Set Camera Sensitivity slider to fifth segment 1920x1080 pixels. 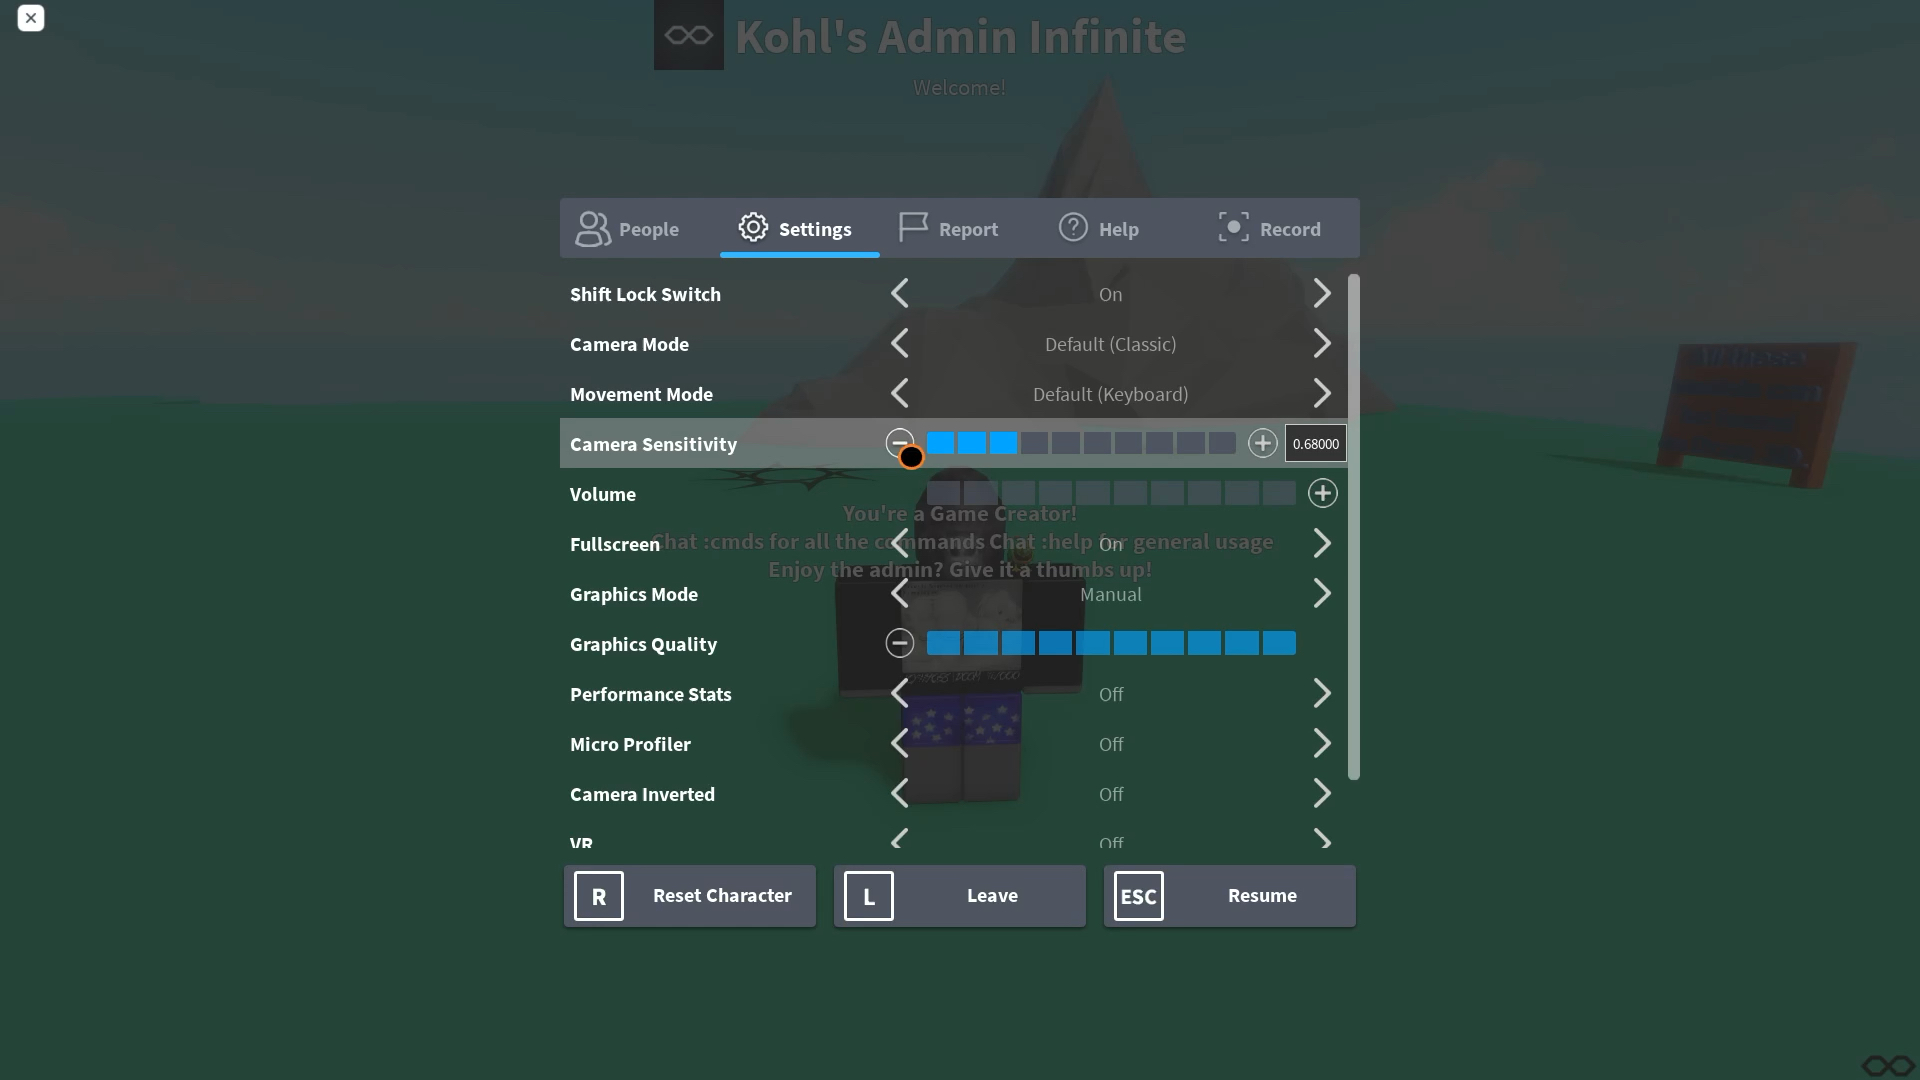pos(1066,443)
